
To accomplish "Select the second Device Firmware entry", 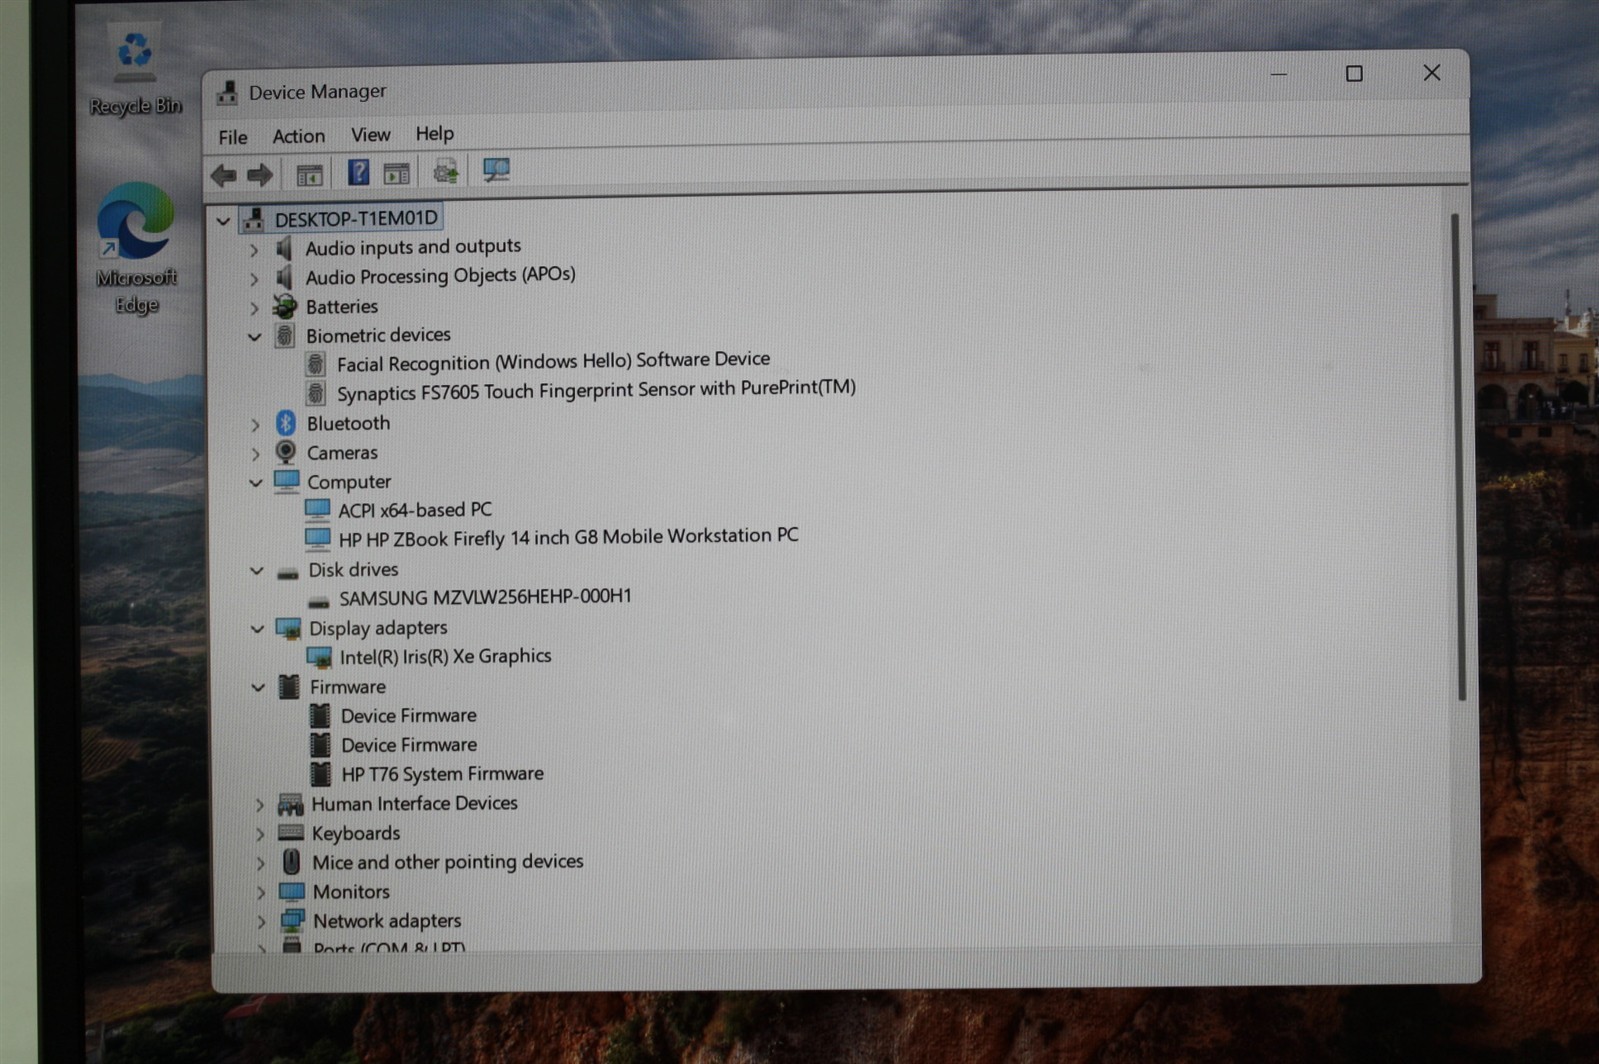I will 408,745.
